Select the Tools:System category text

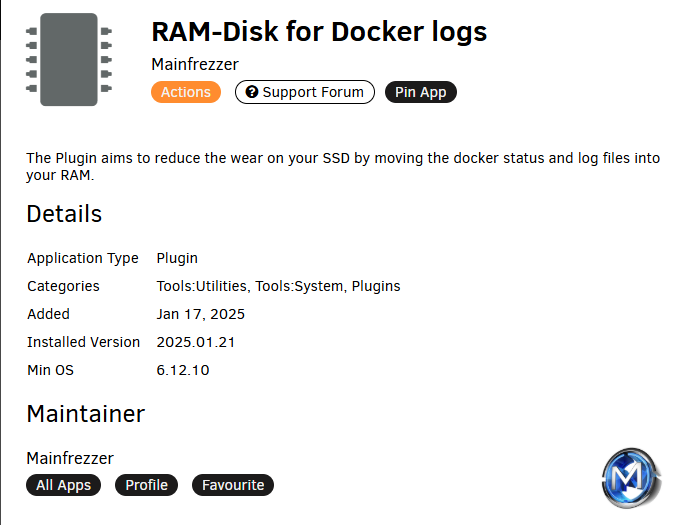tap(299, 286)
